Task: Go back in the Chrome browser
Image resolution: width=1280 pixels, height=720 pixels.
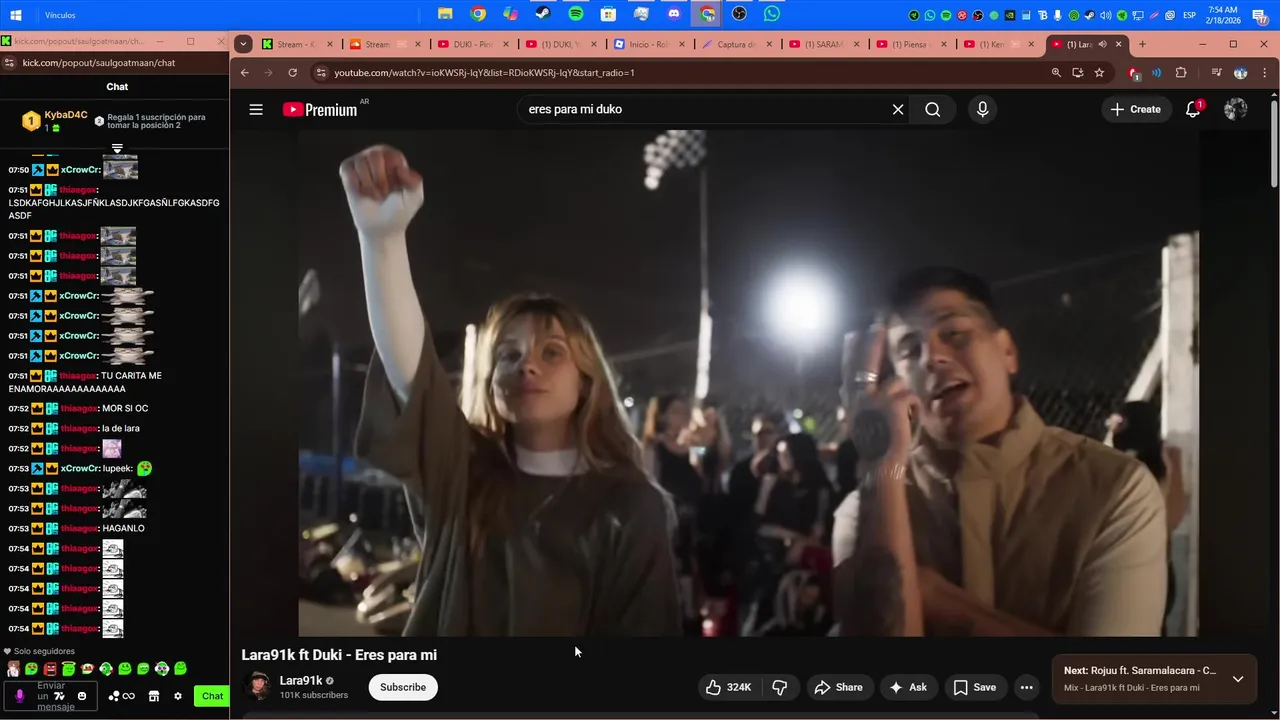Action: (245, 72)
